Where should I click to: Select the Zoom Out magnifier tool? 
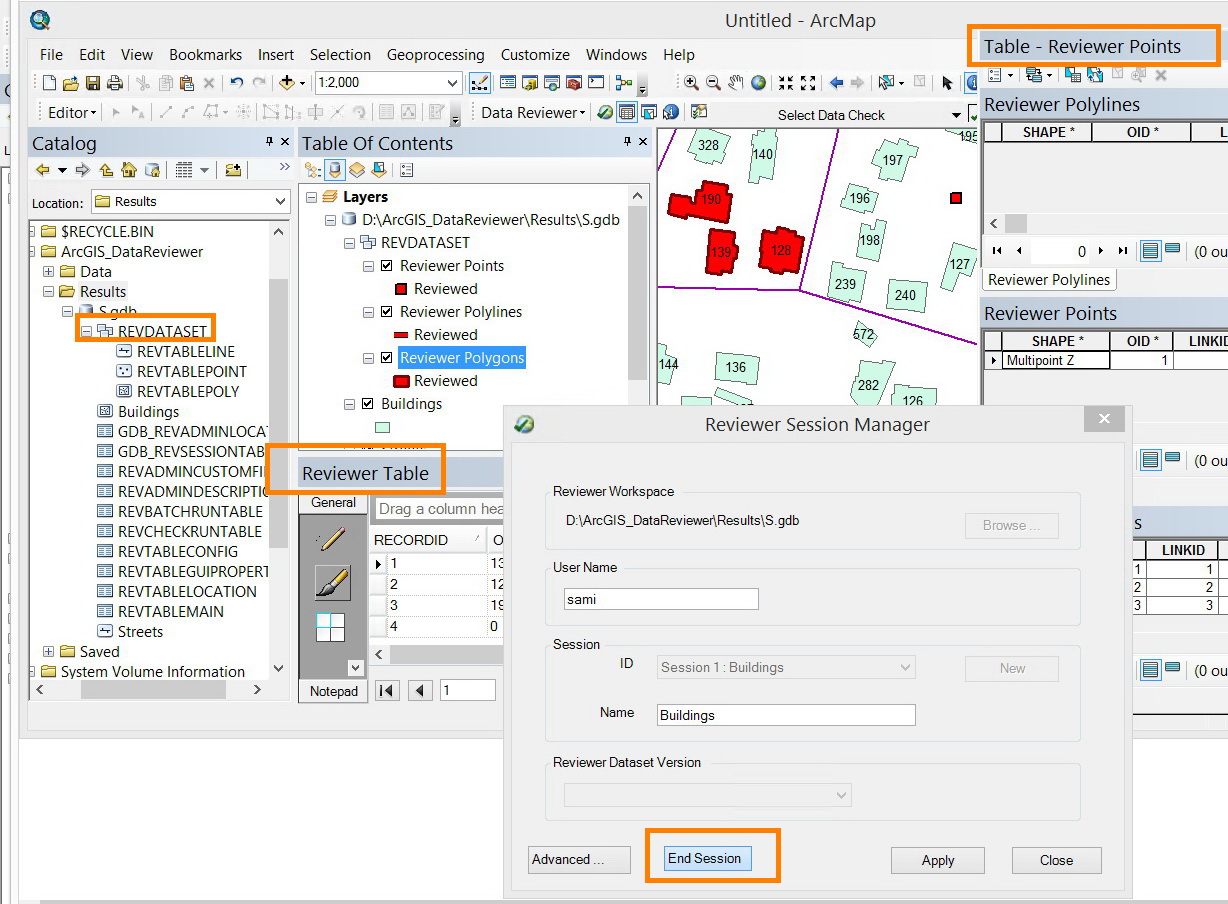(713, 83)
